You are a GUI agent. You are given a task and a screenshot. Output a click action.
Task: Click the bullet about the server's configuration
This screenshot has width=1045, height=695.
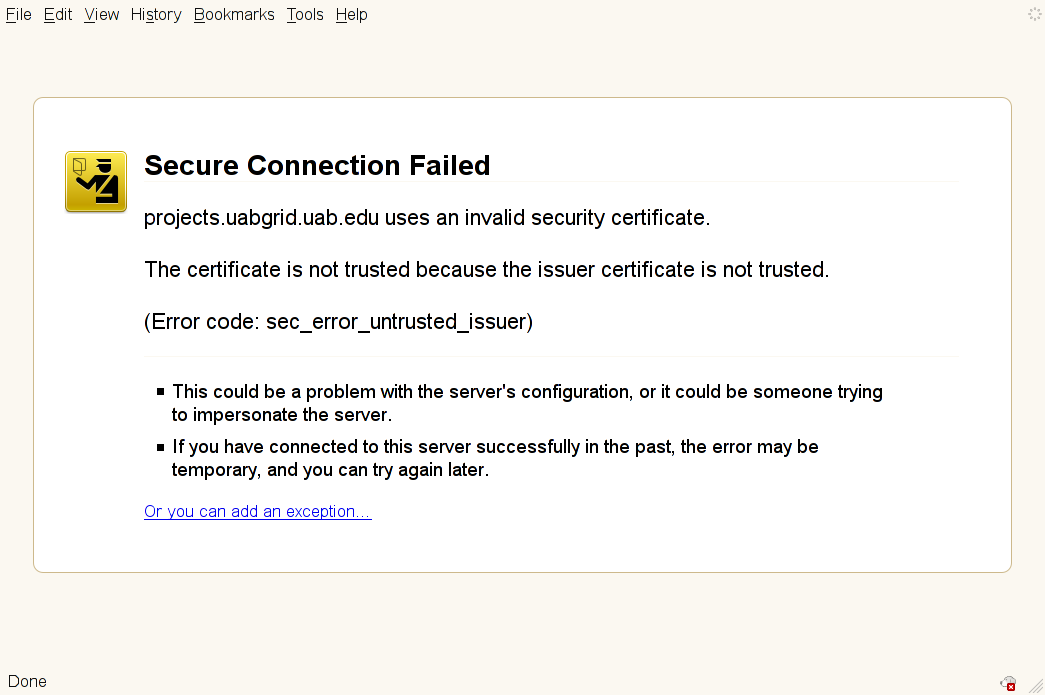(x=527, y=403)
